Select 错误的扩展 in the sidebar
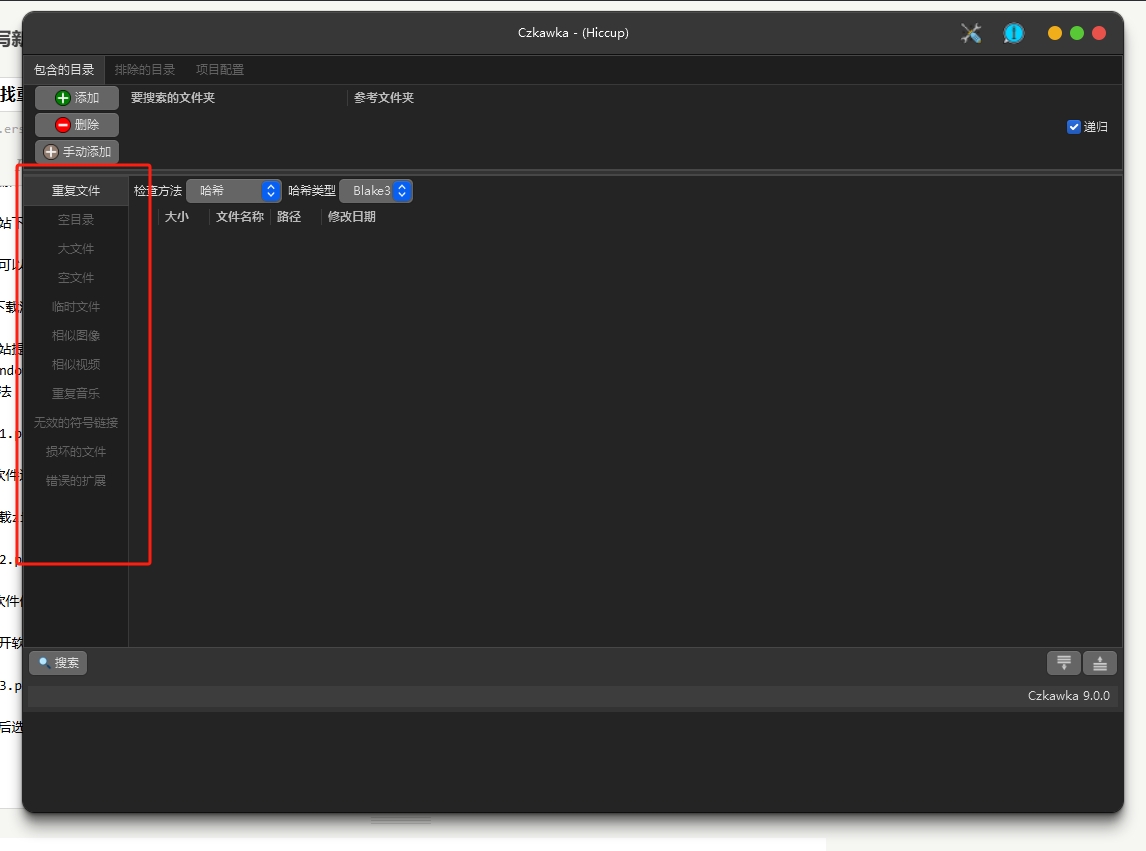 pyautogui.click(x=76, y=481)
